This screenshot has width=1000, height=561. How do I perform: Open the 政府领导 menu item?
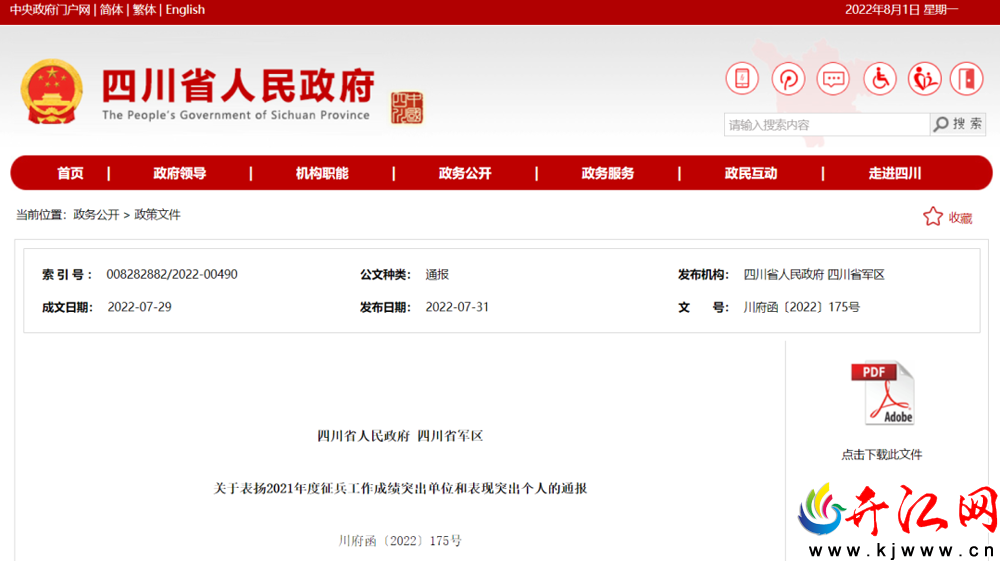point(179,173)
